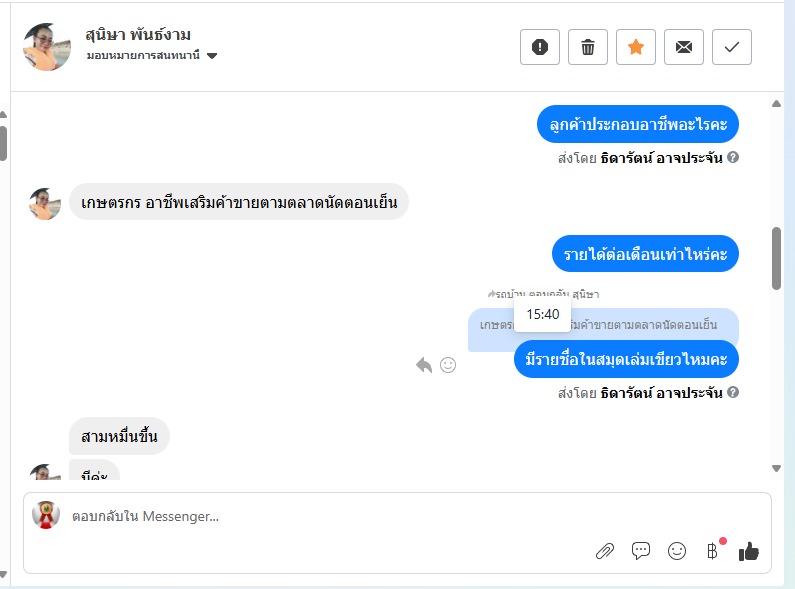Click the baht payment request icon
795x589 pixels.
tap(712, 551)
